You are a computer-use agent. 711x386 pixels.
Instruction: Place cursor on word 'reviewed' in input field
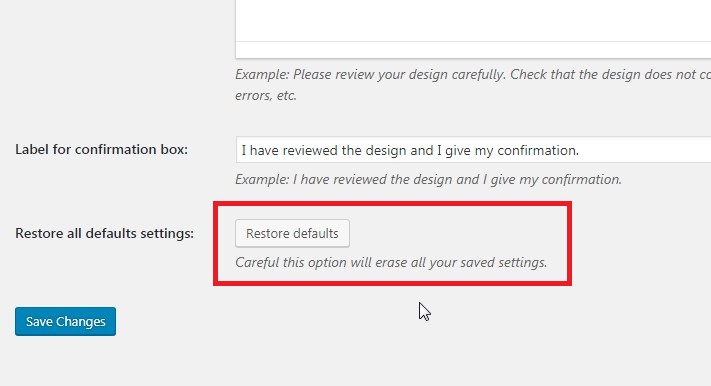click(x=311, y=150)
